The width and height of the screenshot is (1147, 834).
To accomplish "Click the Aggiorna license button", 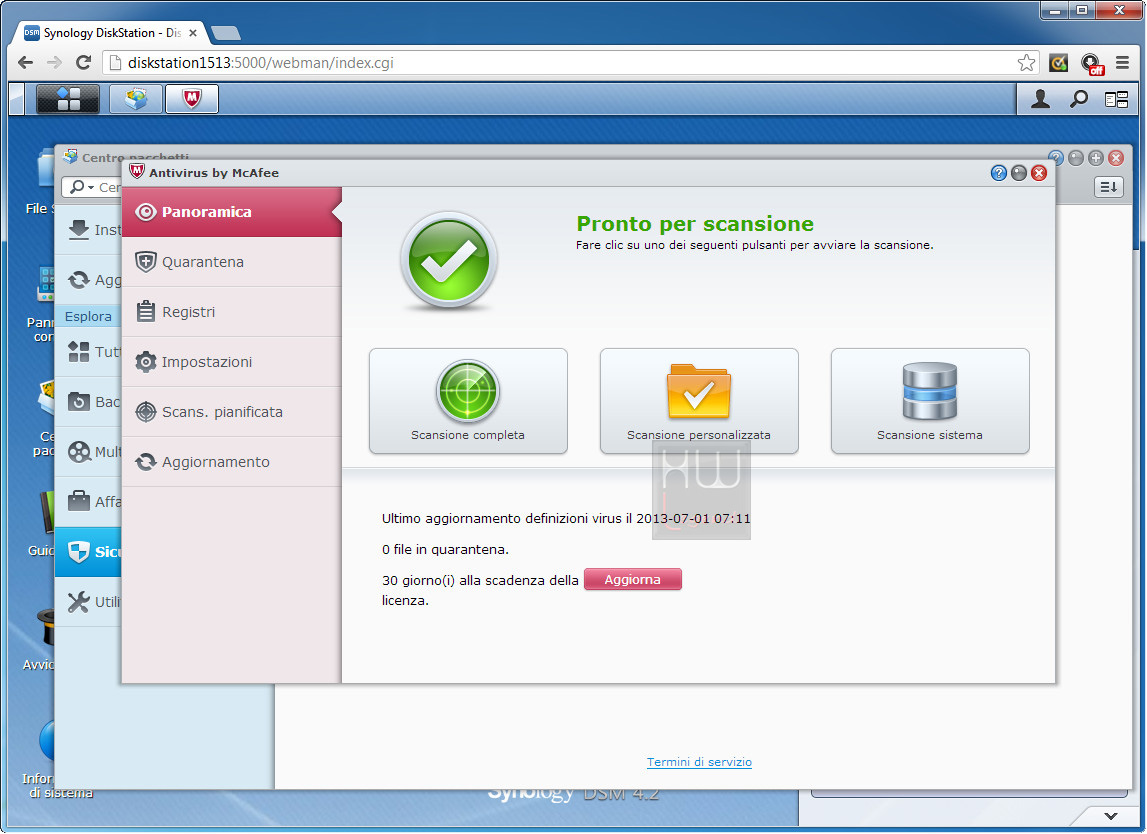I will point(633,579).
